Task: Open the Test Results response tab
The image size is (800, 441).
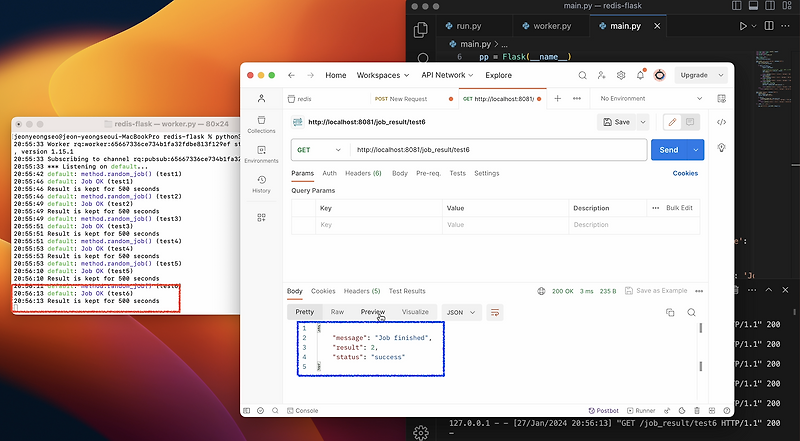Action: click(x=407, y=291)
